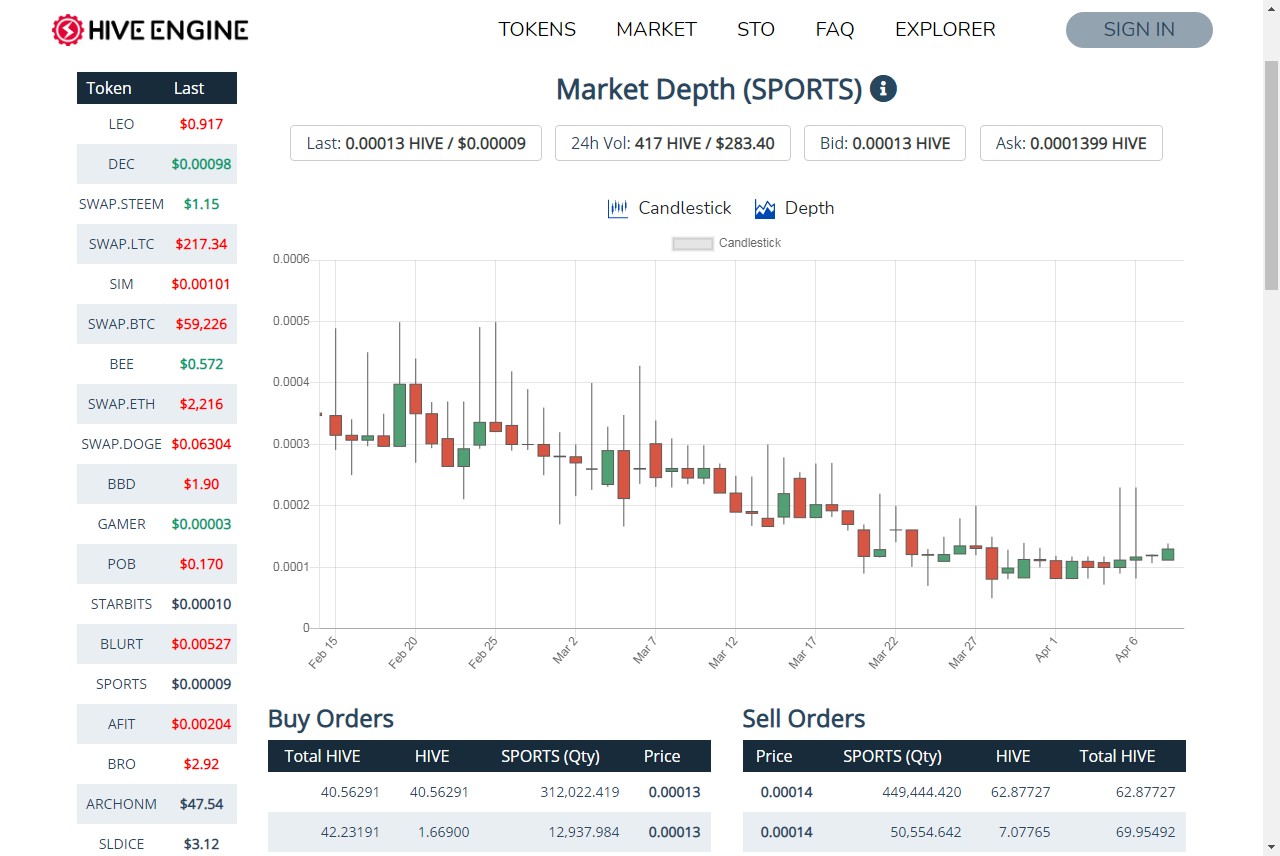Viewport: 1280px width, 856px height.
Task: Select the STARBITS token row
Action: (157, 604)
